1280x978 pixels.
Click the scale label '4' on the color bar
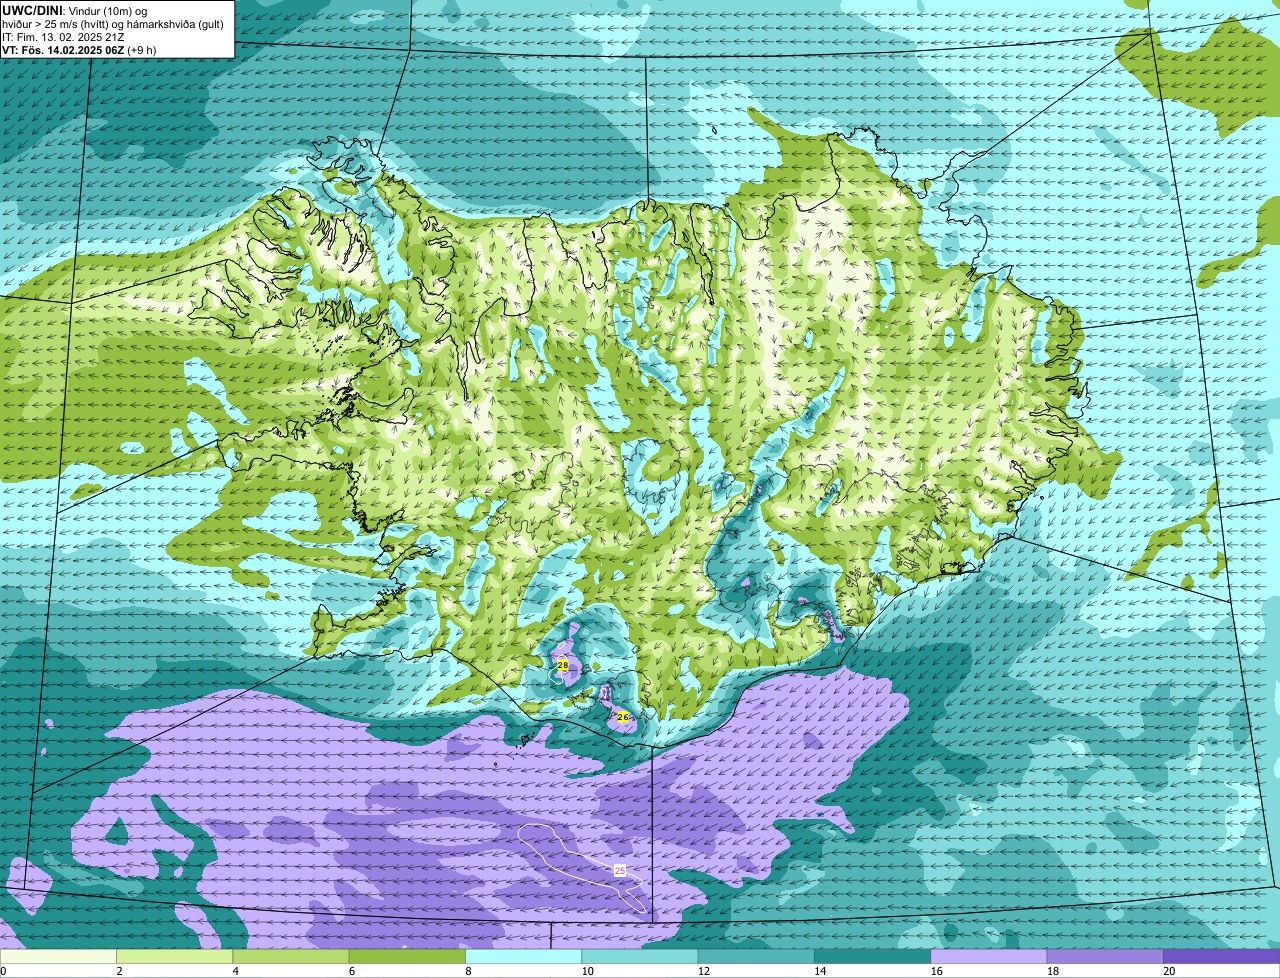pos(235,971)
